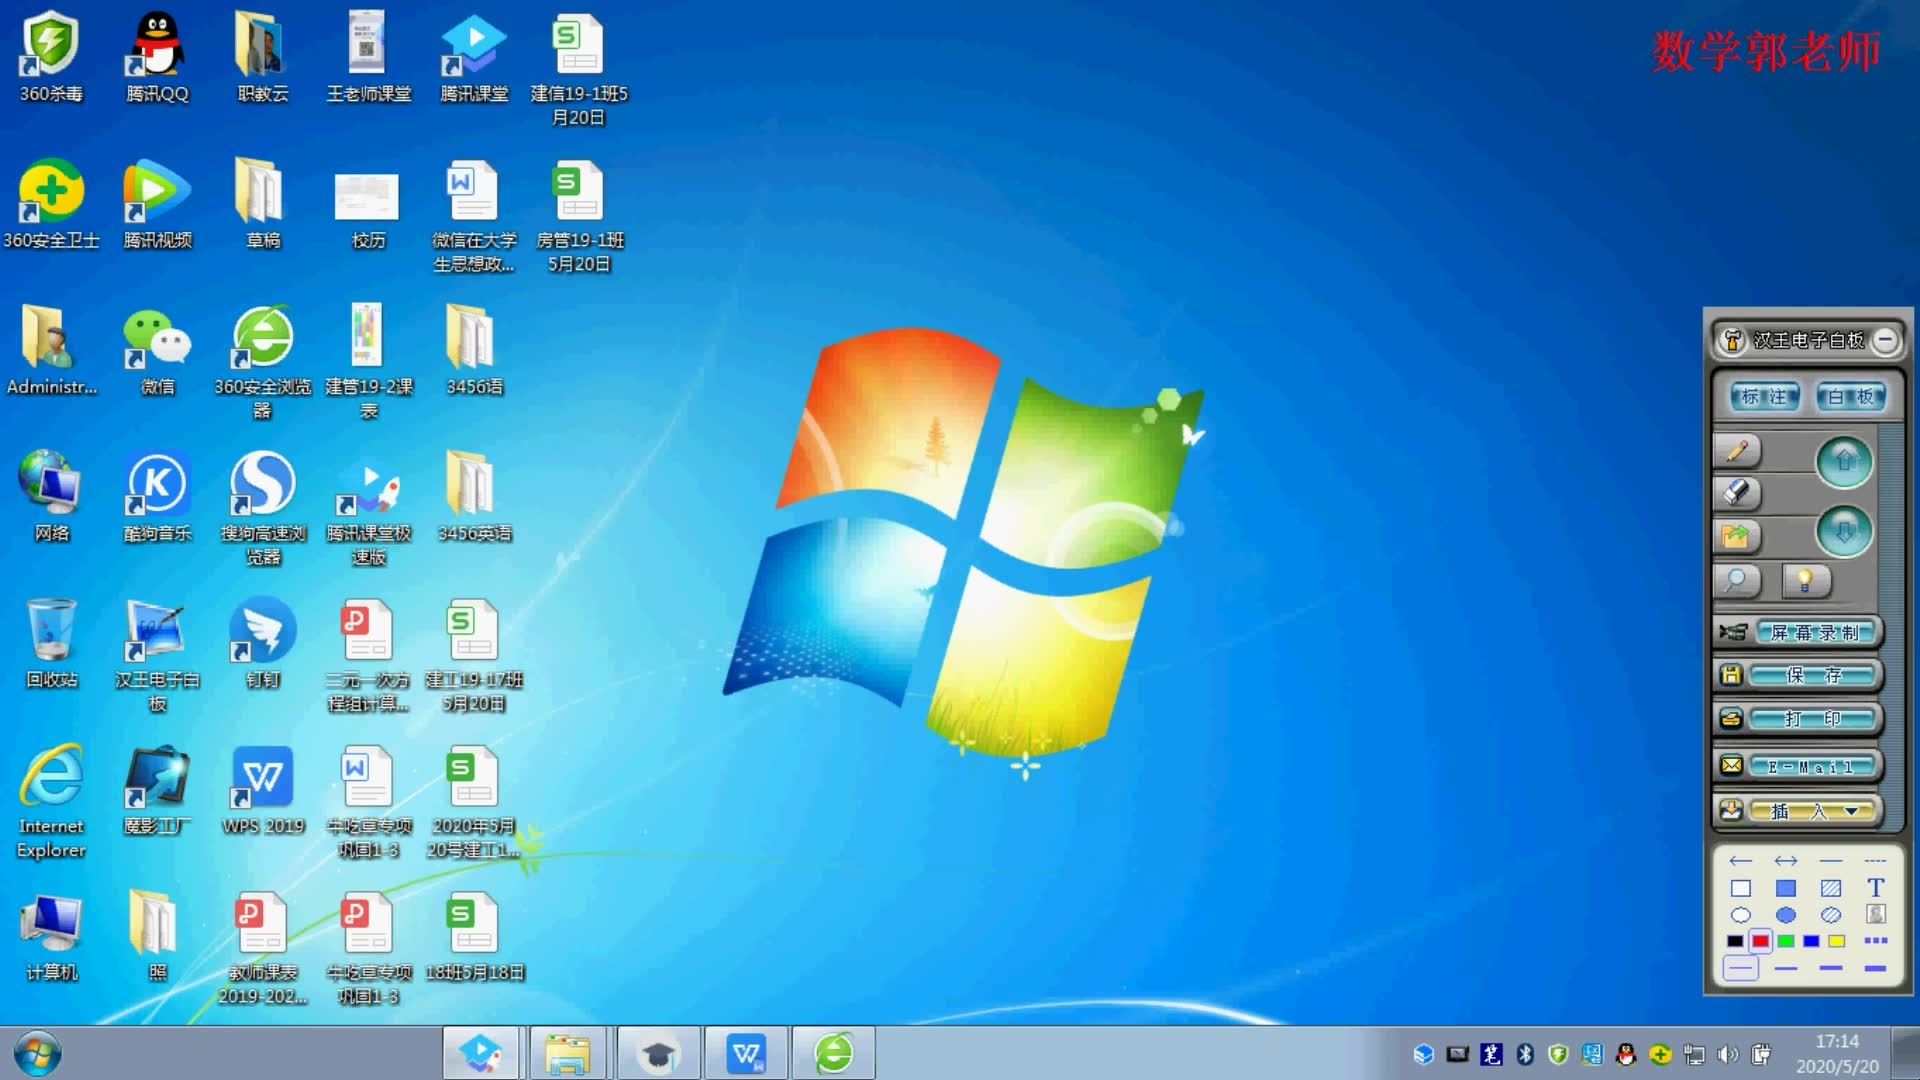1920x1080 pixels.
Task: Select the 汉王电子白板 desktop shortcut
Action: (x=157, y=655)
